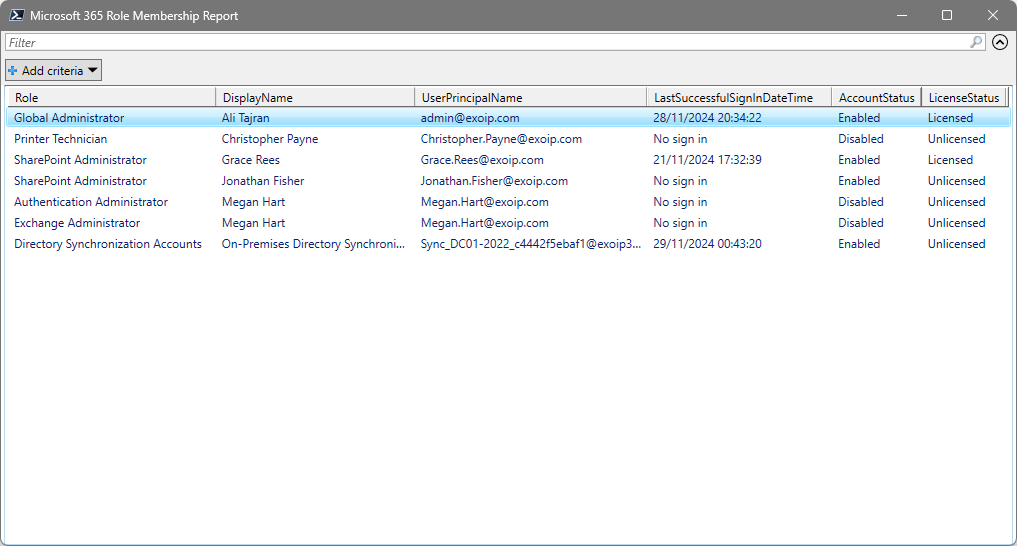This screenshot has height=546, width=1017.
Task: Select Jonathan Fisher row
Action: click(262, 181)
